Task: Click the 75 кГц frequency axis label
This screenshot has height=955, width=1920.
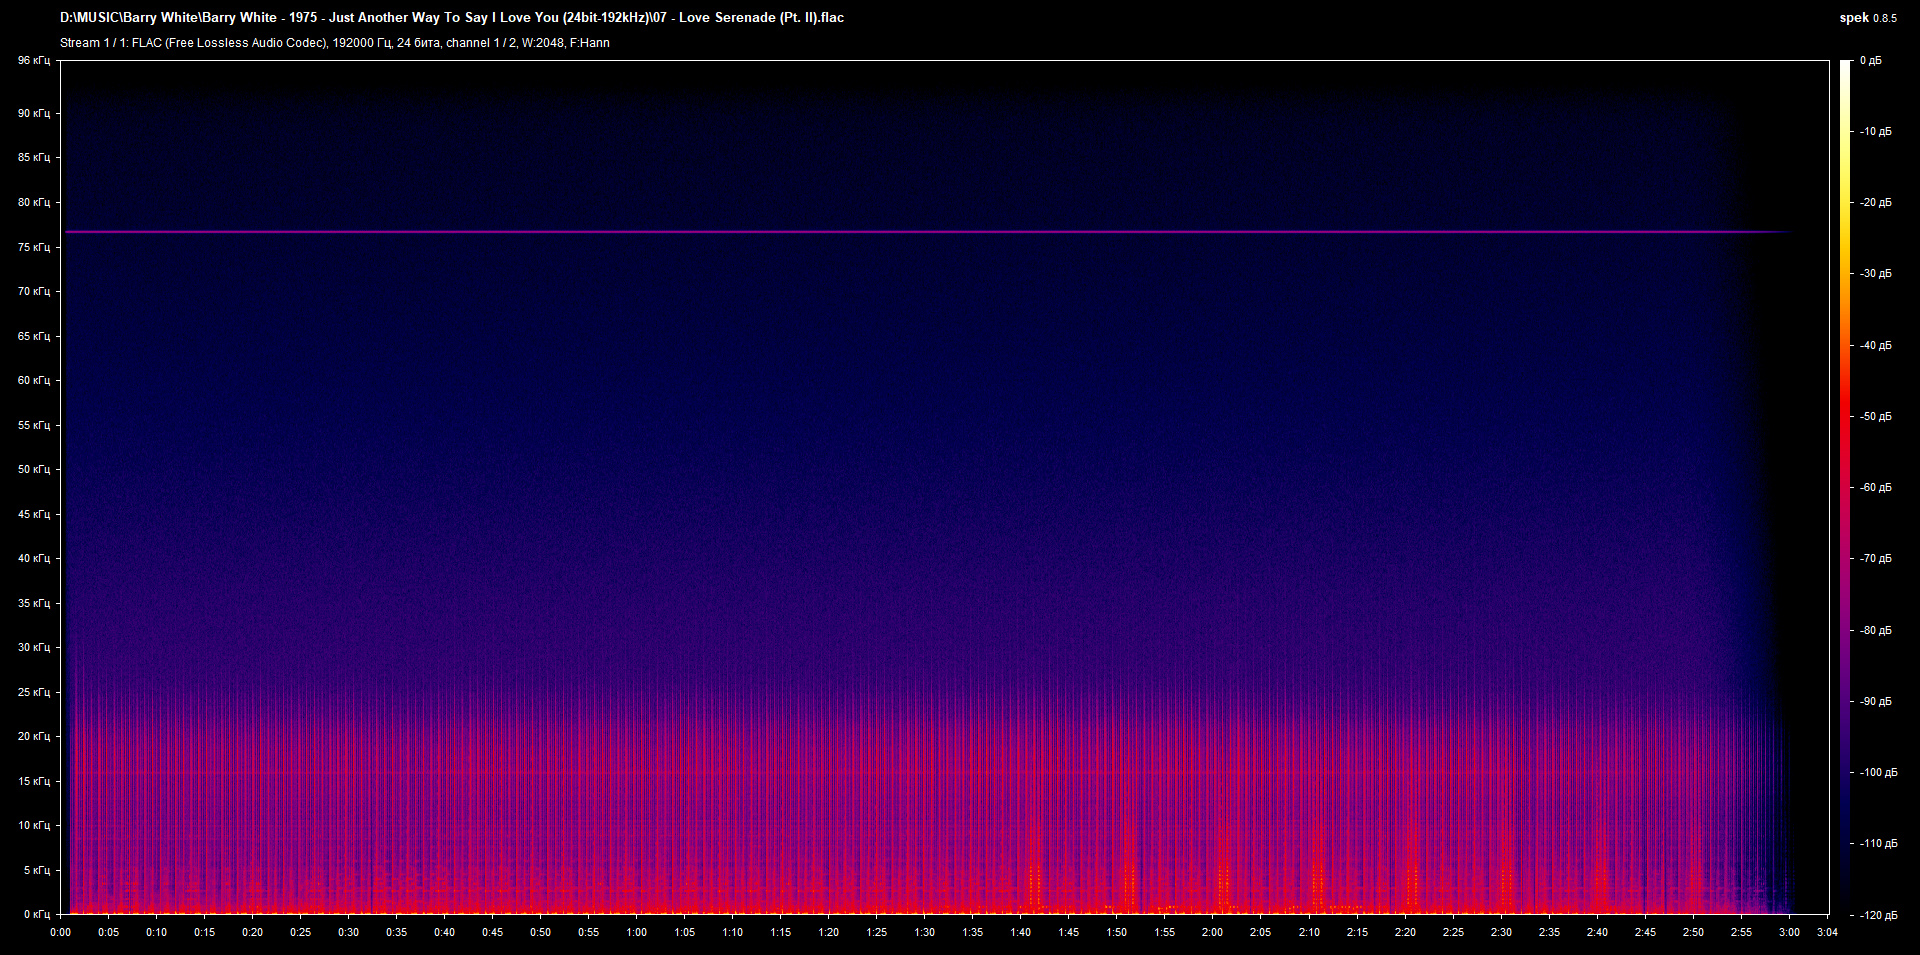Action: [33, 247]
